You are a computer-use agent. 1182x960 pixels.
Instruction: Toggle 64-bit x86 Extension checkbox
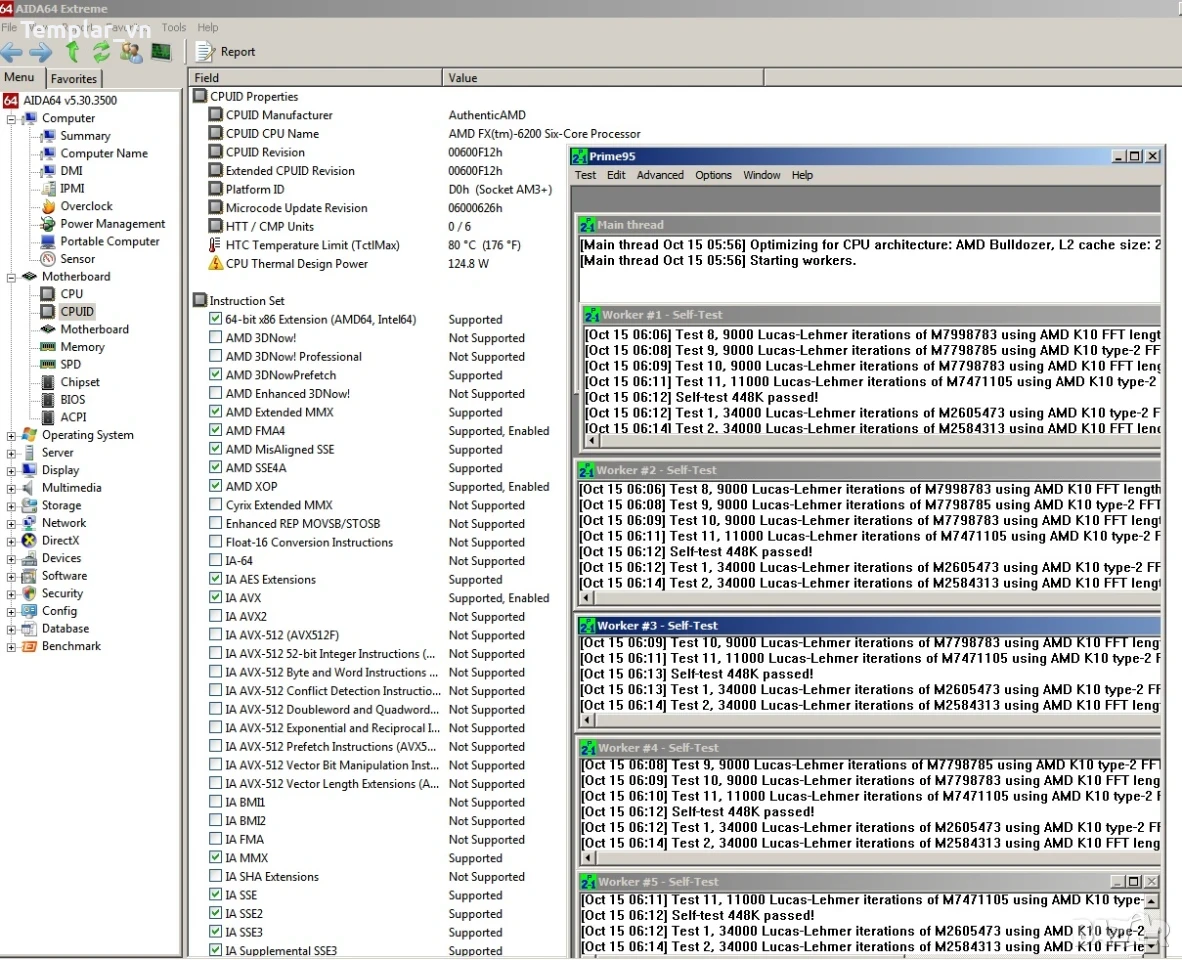click(216, 319)
